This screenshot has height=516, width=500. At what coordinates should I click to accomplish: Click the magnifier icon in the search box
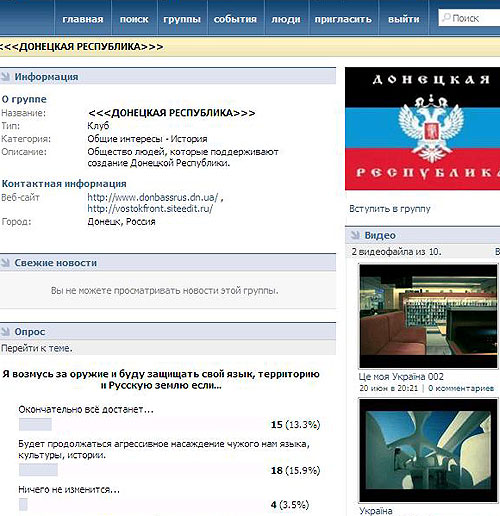[446, 17]
